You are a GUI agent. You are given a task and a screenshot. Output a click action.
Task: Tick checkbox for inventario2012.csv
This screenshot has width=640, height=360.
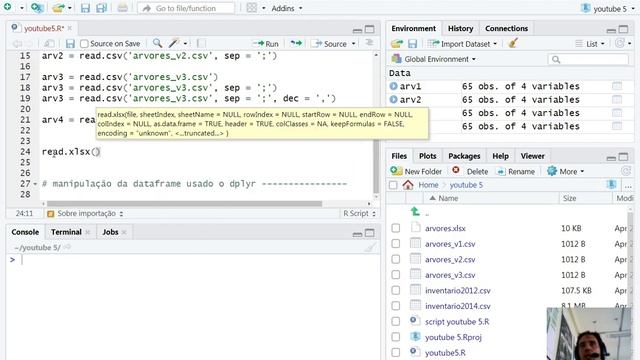point(396,290)
